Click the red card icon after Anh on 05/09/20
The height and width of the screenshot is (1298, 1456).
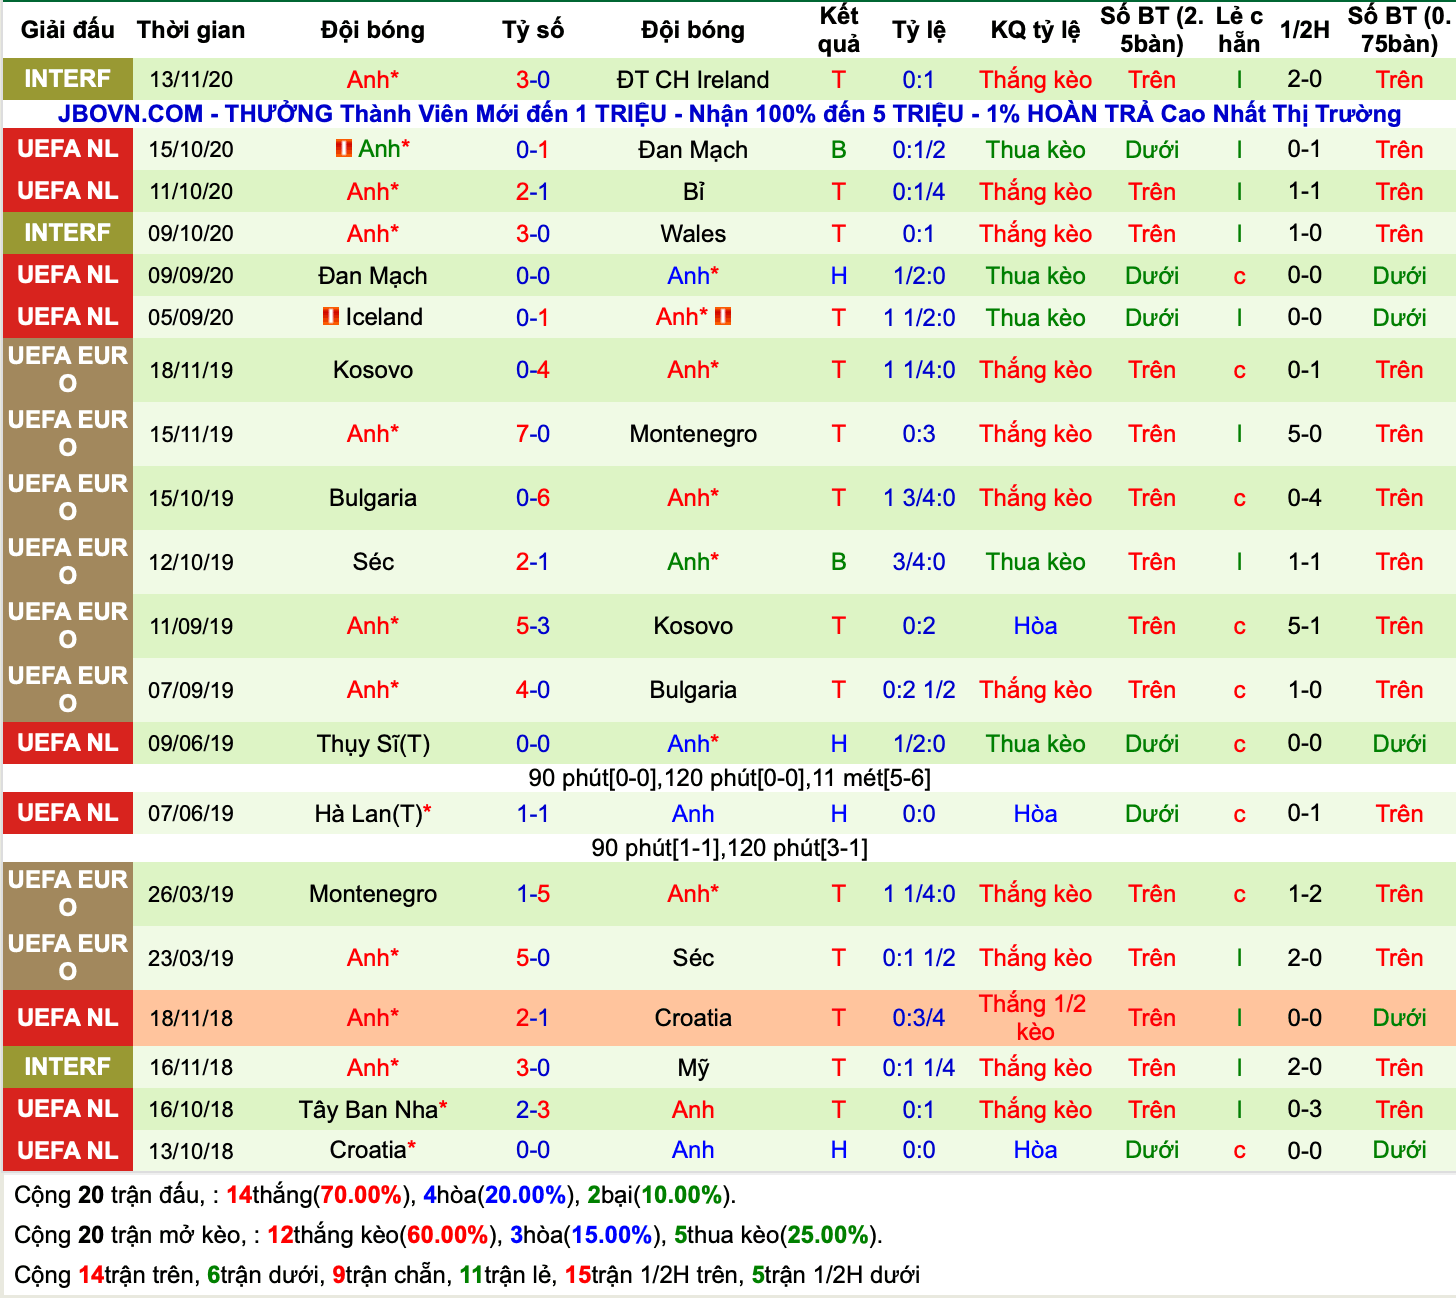point(723,317)
